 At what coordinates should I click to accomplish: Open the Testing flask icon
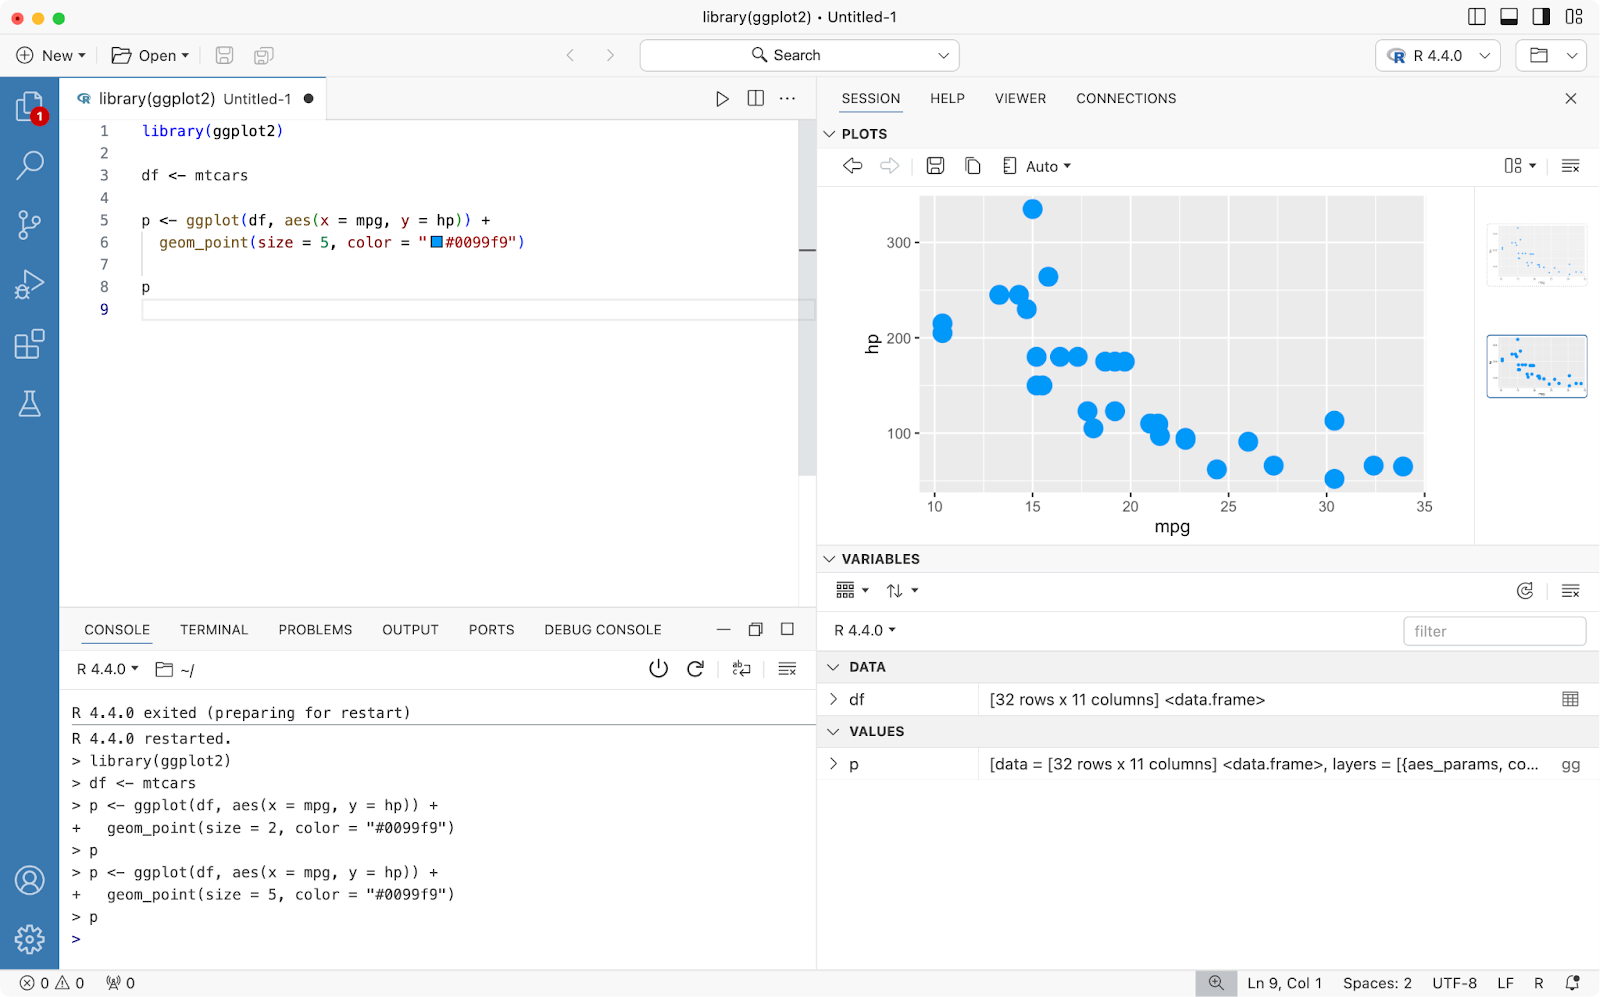tap(29, 404)
